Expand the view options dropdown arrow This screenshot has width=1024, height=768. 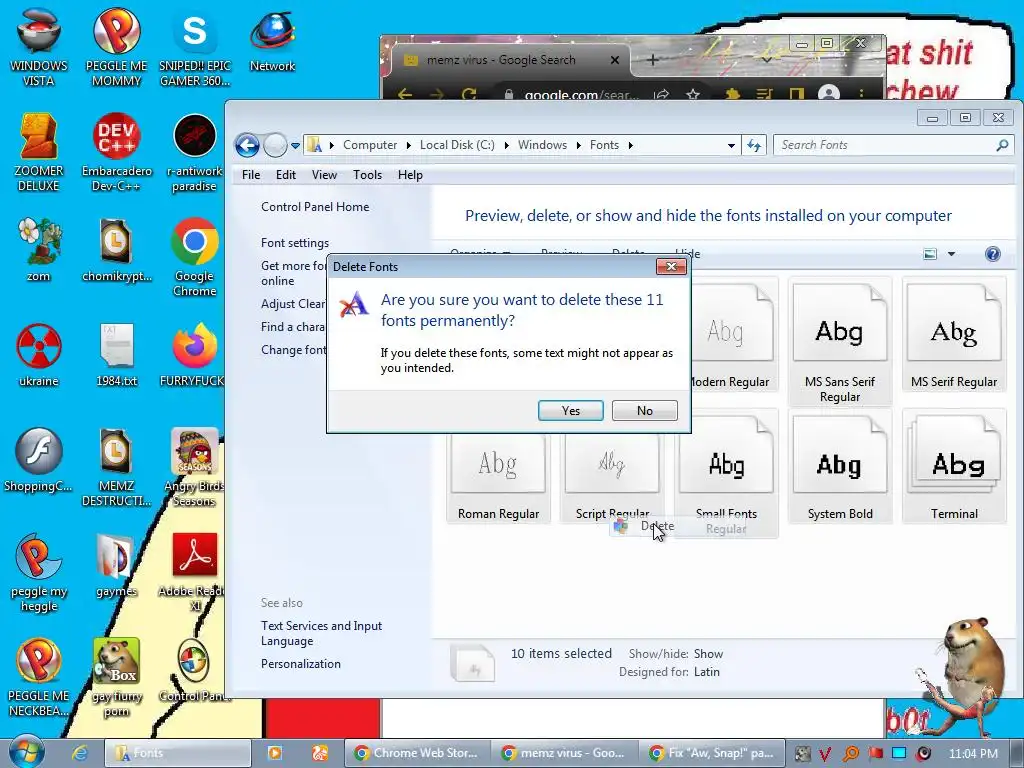[952, 254]
